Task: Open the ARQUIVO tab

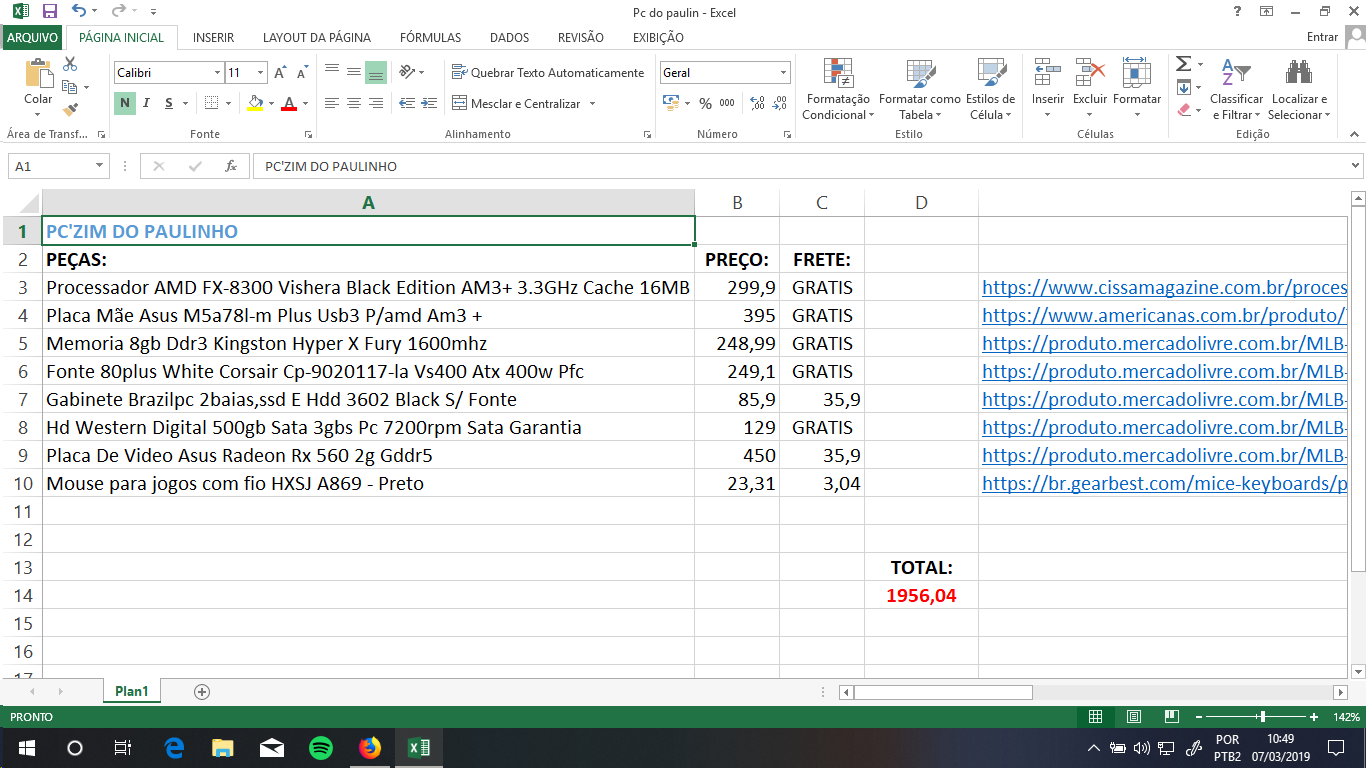Action: [x=32, y=37]
